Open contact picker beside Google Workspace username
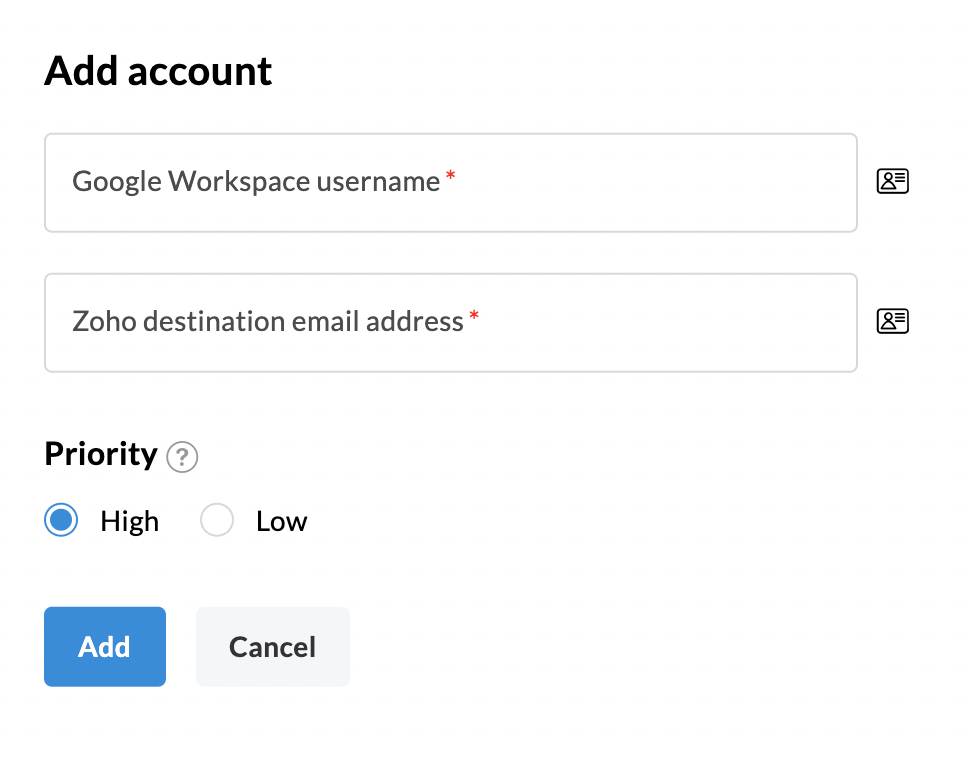This screenshot has height=764, width=972. coord(893,181)
